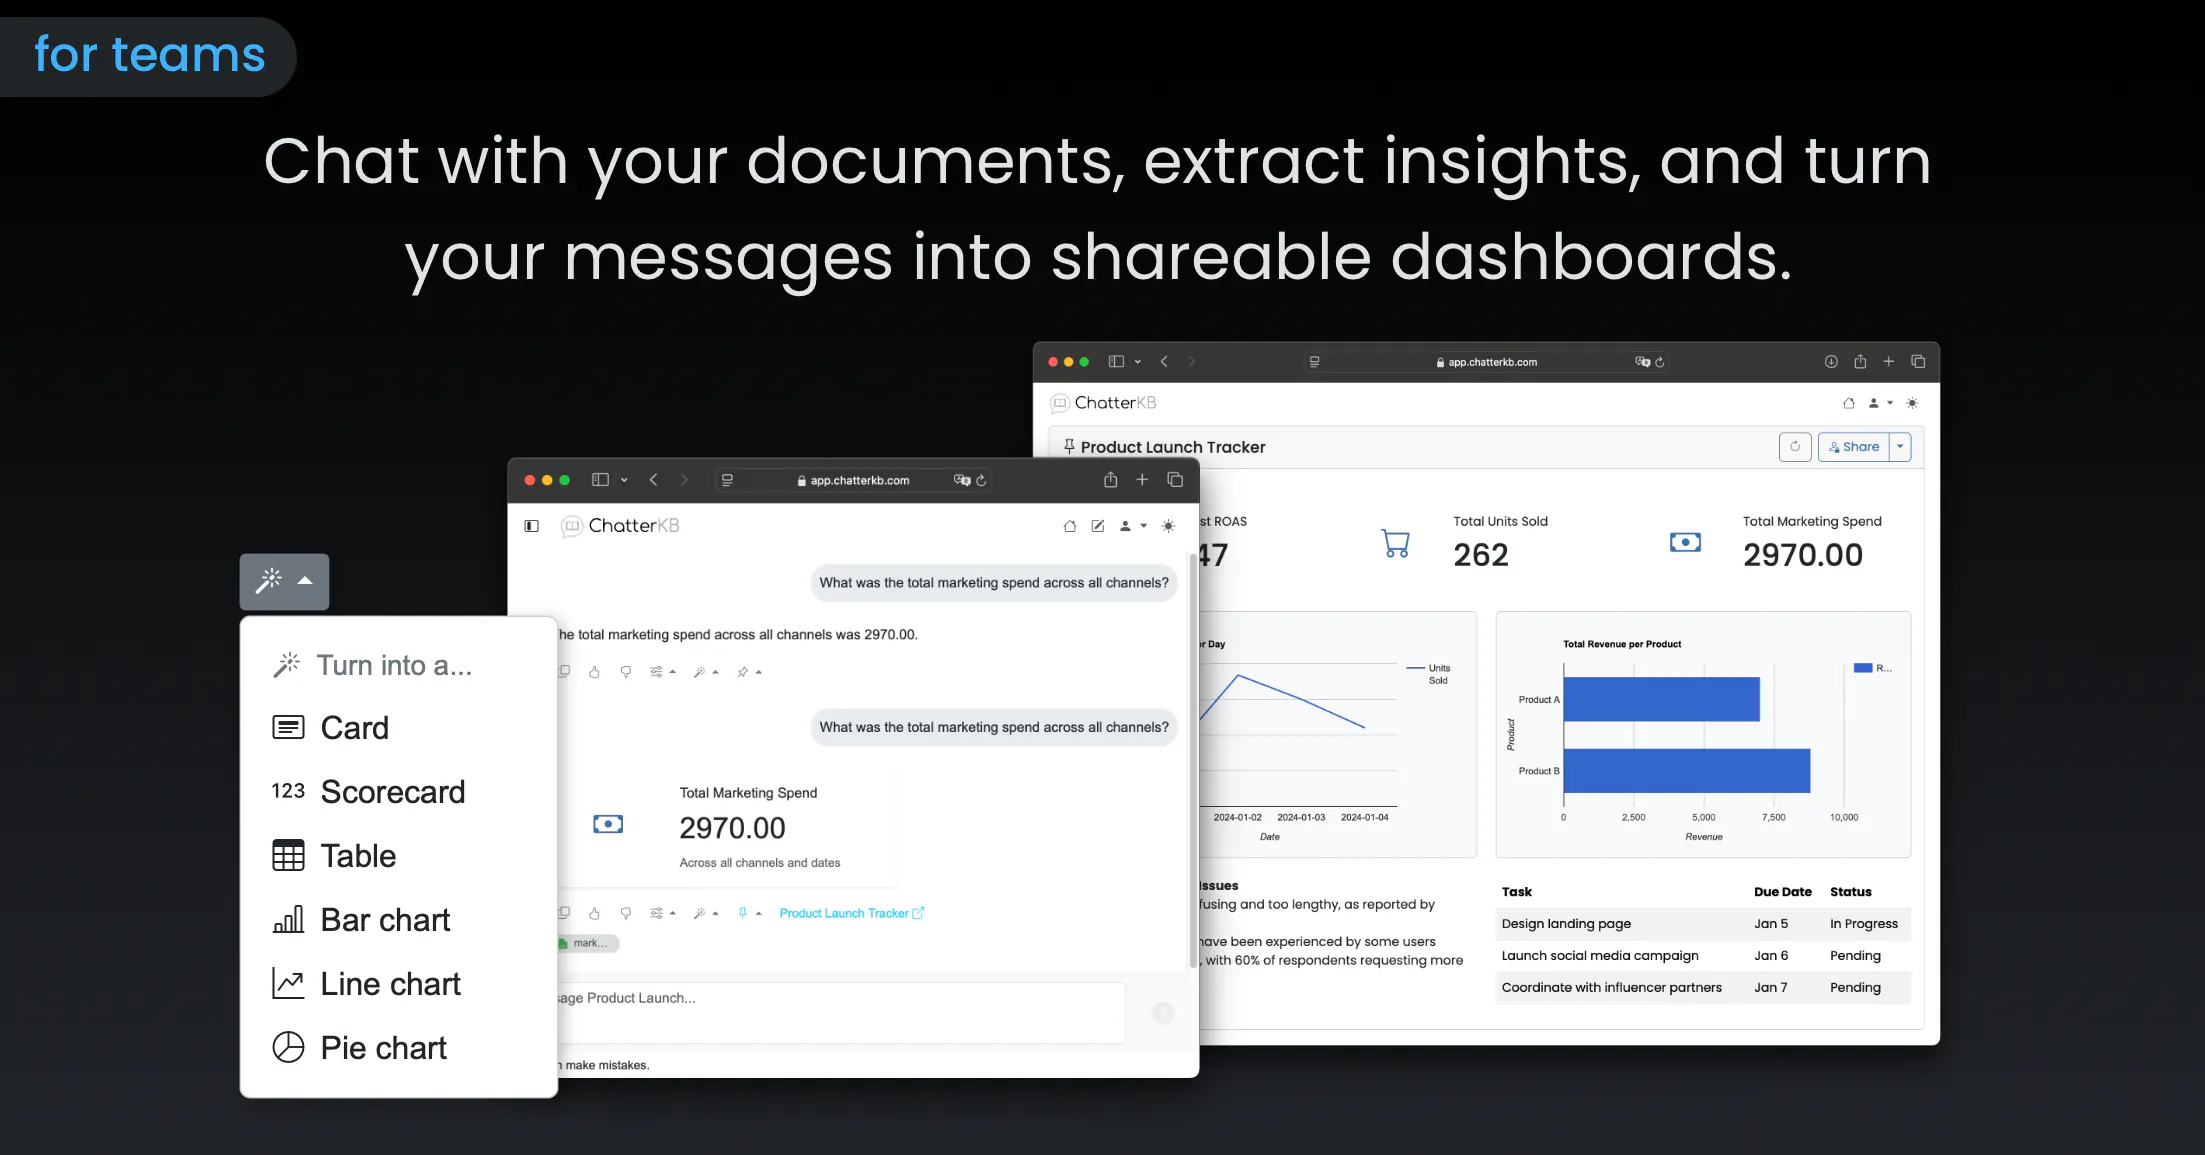Copy the scorecard answer with copy icon
Image resolution: width=2205 pixels, height=1155 pixels.
point(565,913)
